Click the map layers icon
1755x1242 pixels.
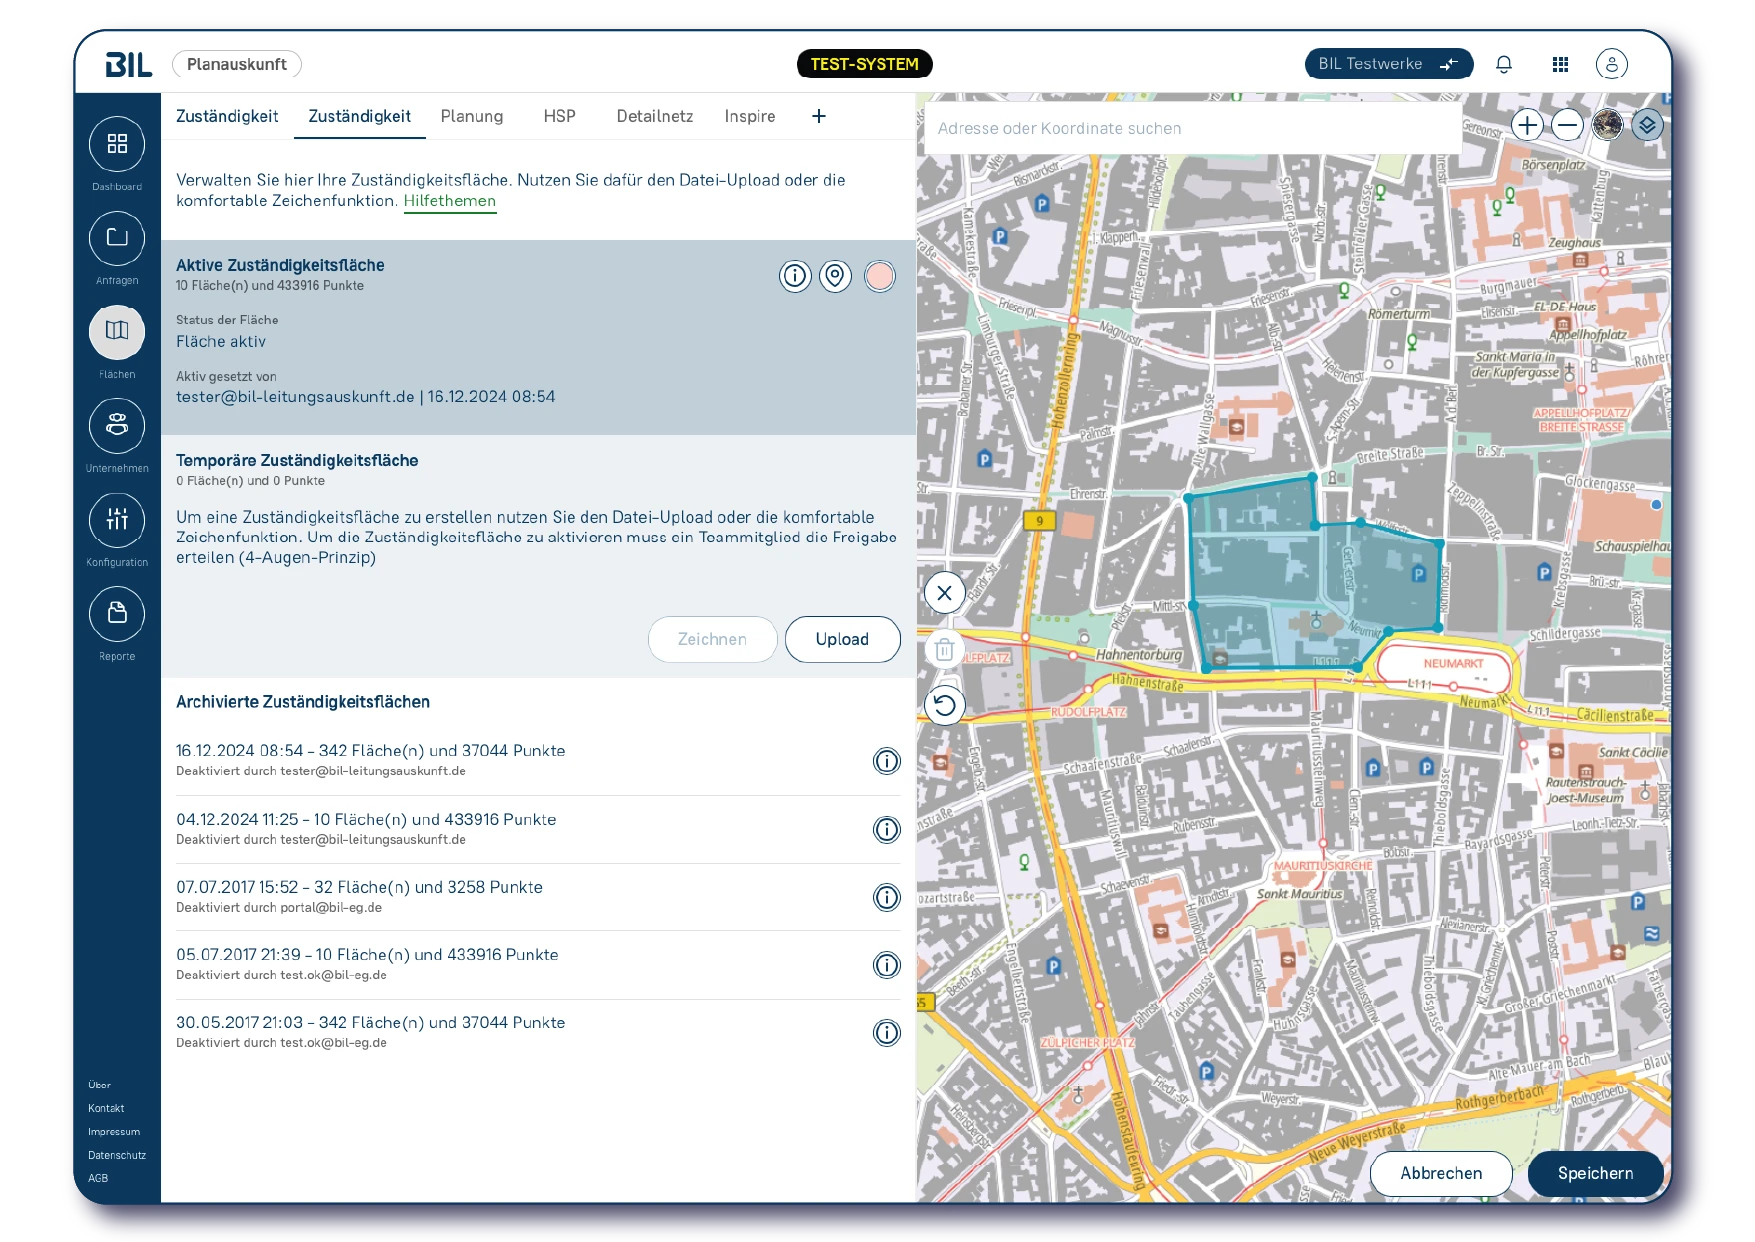click(x=1648, y=125)
